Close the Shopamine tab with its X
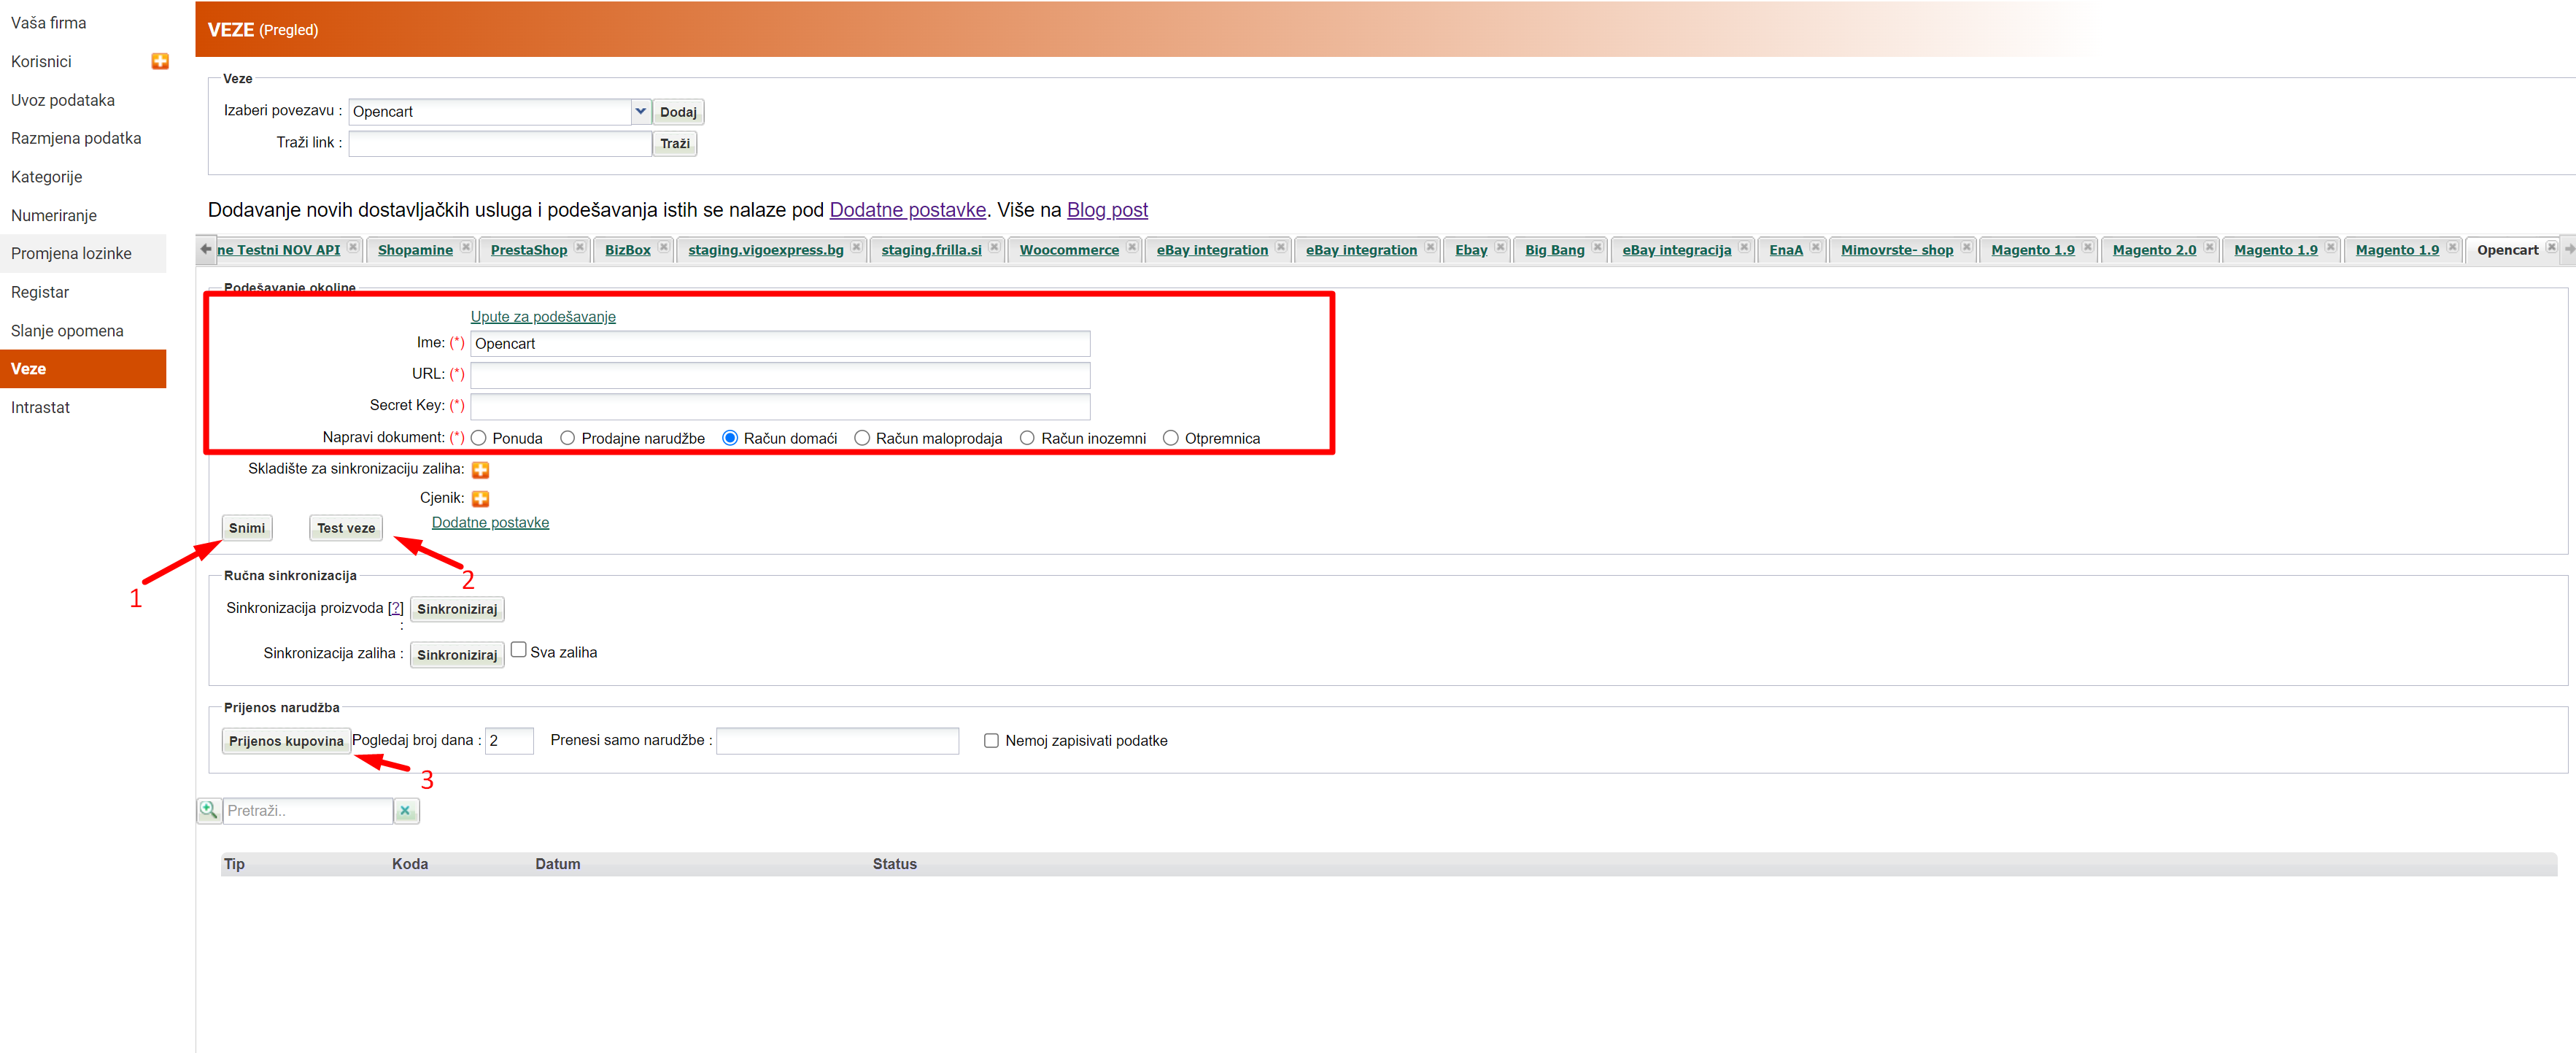This screenshot has width=2576, height=1053. [x=466, y=247]
